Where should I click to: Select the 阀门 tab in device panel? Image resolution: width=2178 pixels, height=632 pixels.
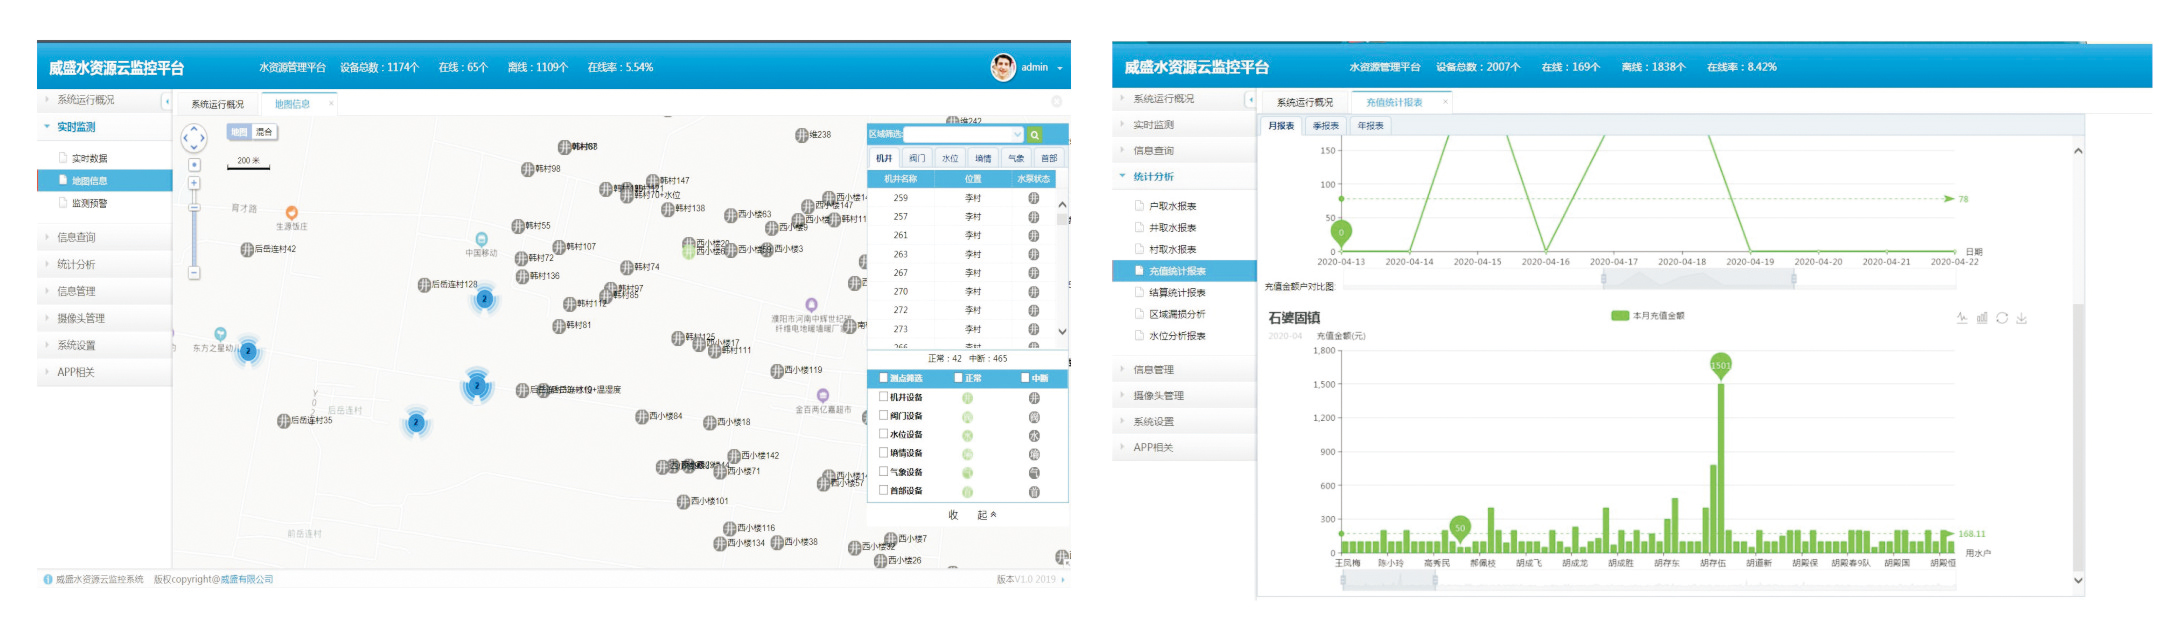(917, 158)
